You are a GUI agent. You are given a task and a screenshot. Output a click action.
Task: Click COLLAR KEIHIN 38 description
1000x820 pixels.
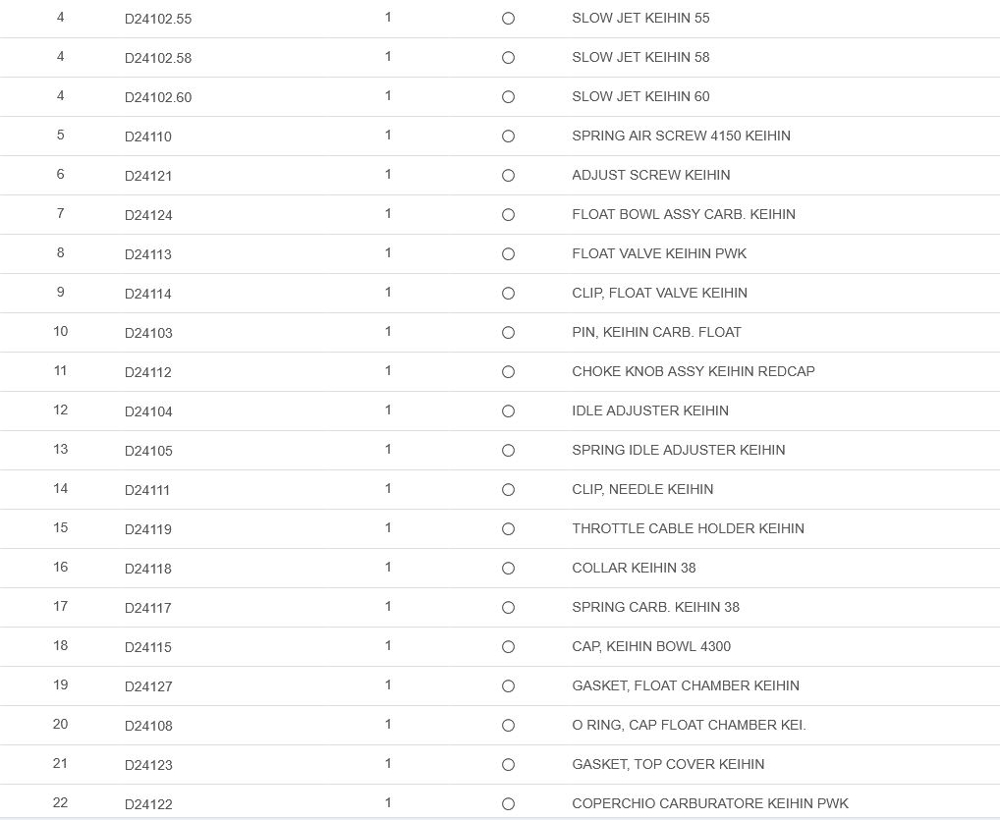pyautogui.click(x=633, y=568)
